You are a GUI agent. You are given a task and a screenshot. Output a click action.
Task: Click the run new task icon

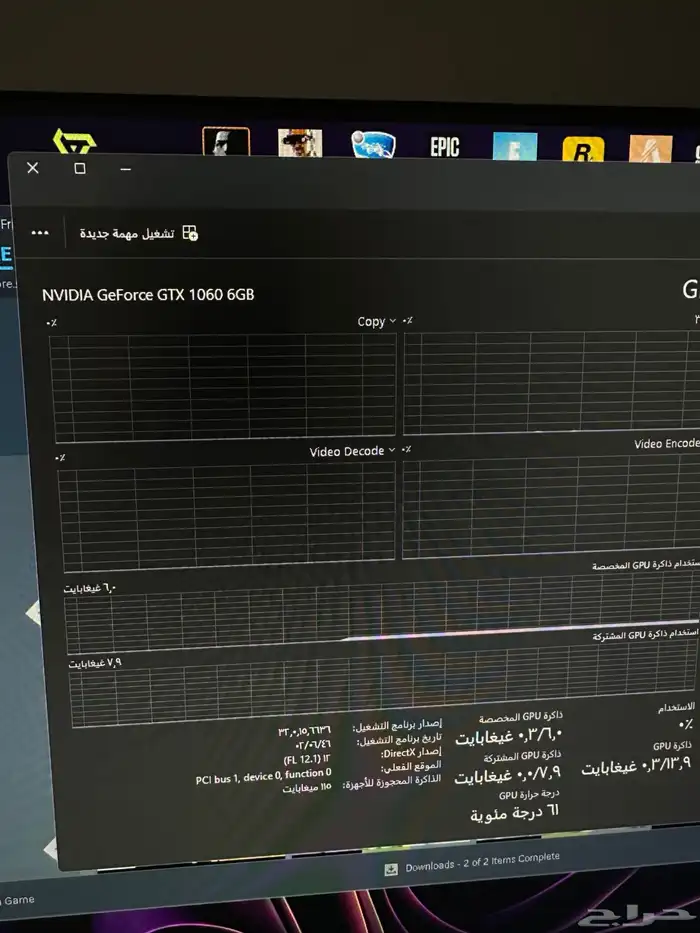(190, 233)
